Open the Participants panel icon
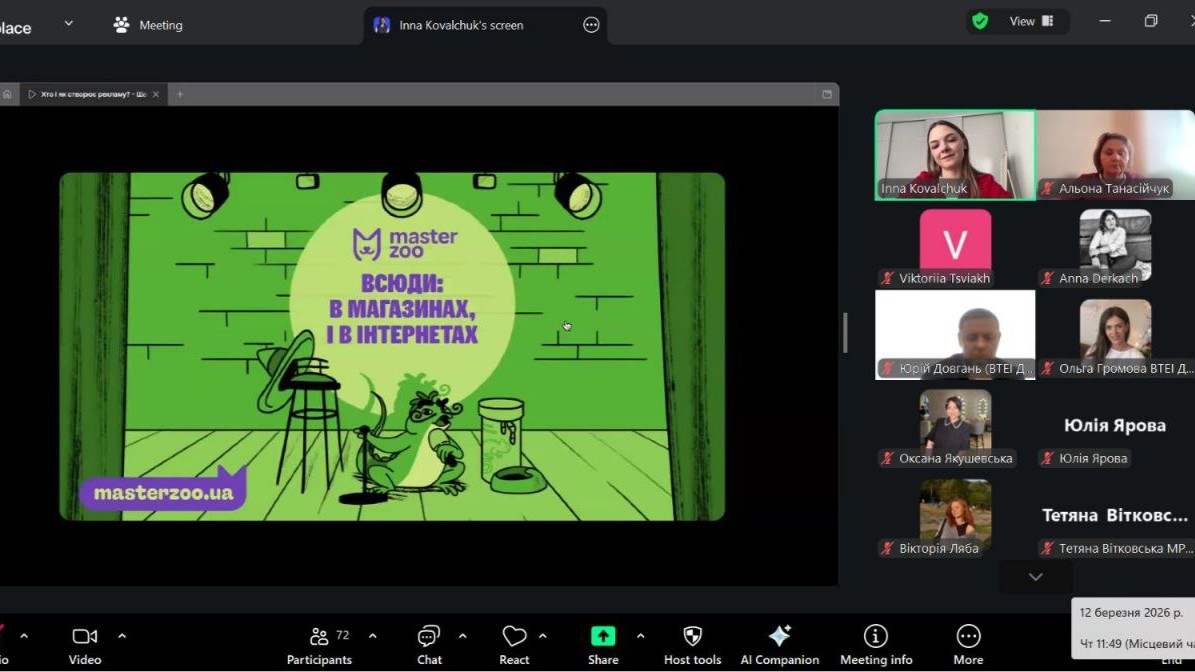The height and width of the screenshot is (672, 1195). 319,637
